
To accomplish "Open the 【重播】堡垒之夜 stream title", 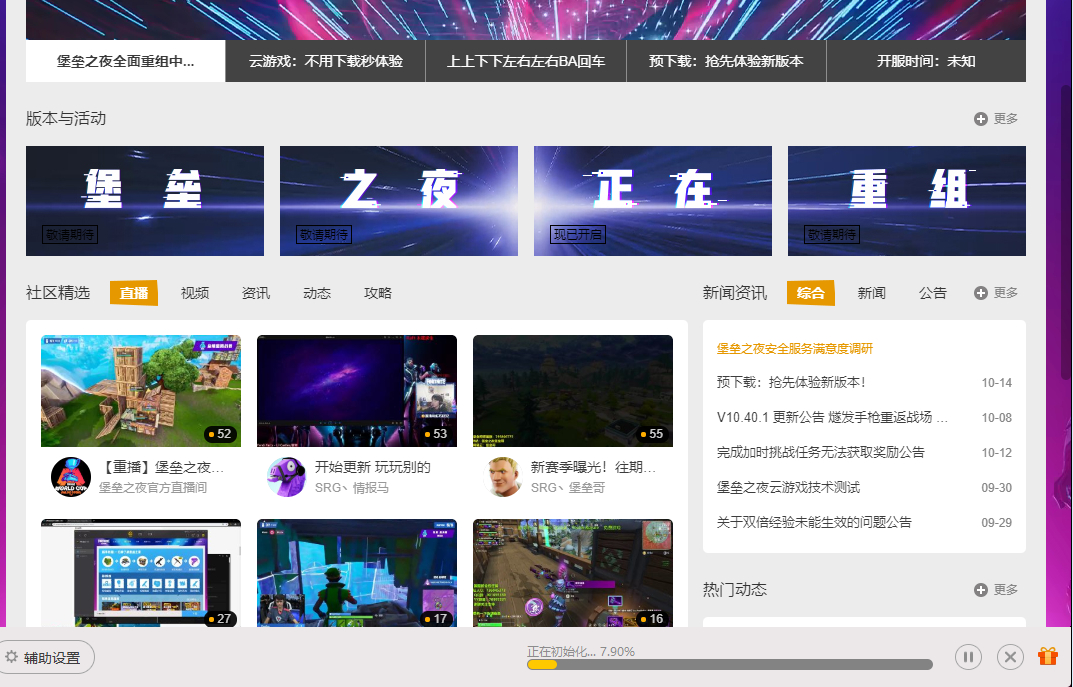I will click(162, 467).
